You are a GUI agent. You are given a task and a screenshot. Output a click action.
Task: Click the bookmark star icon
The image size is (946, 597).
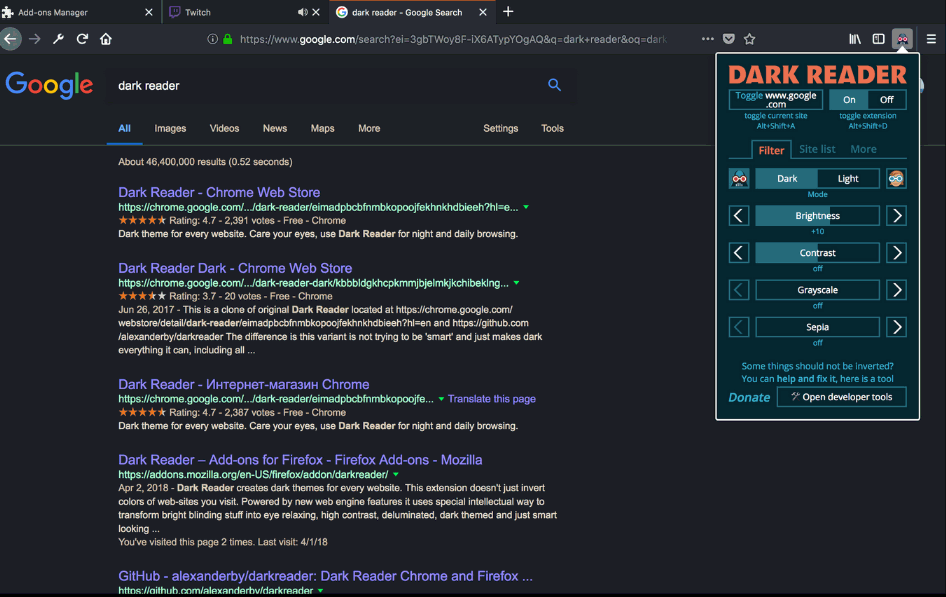click(750, 39)
